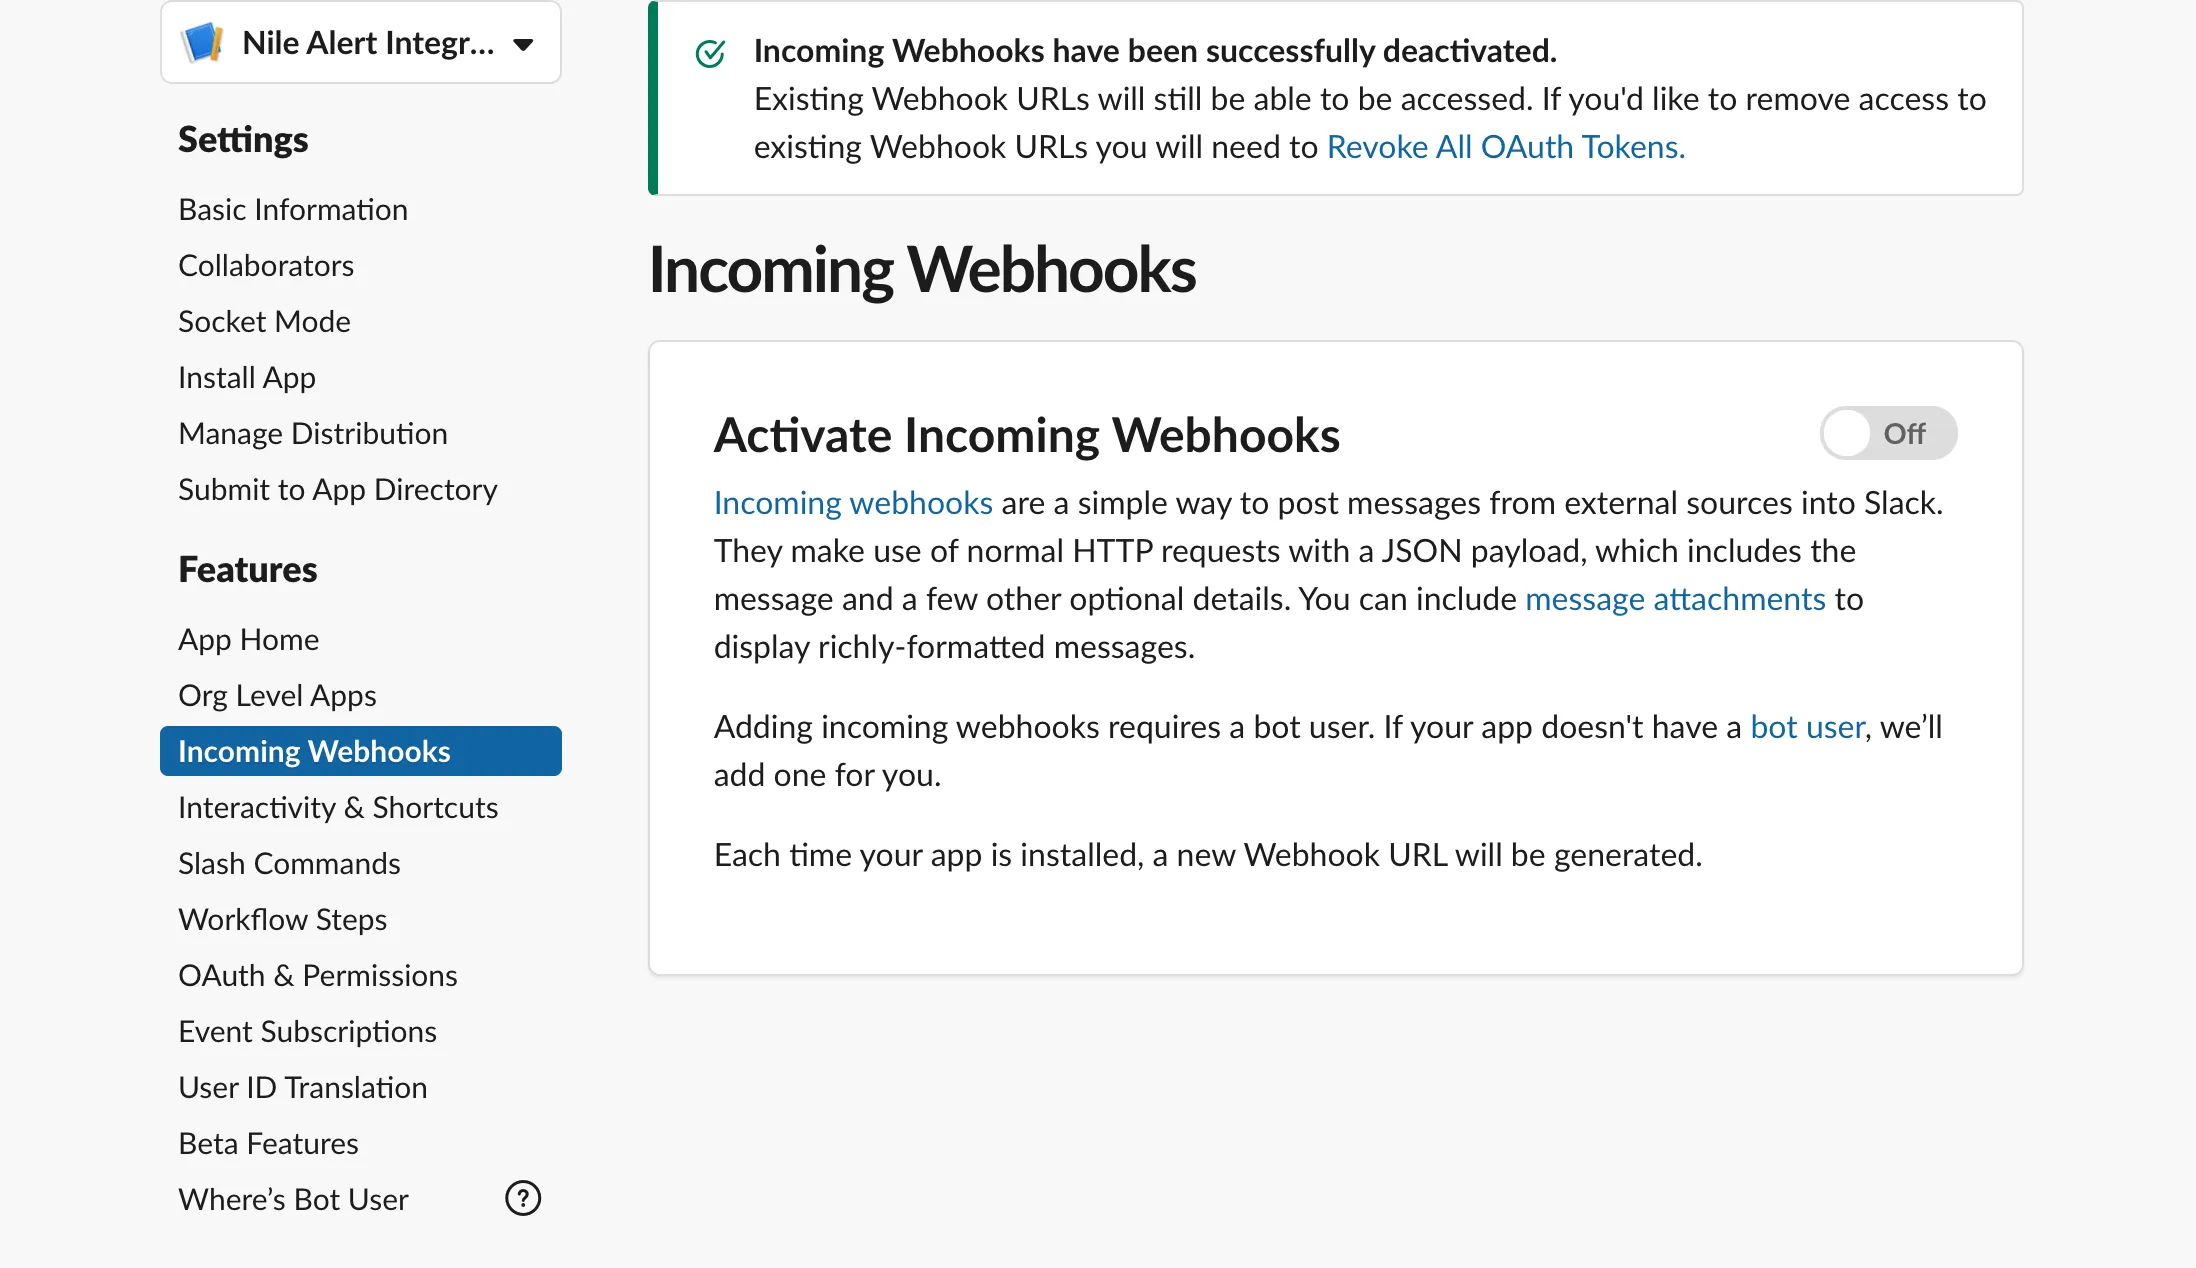Image resolution: width=2196 pixels, height=1268 pixels.
Task: Open OAuth & Permissions
Action: pos(318,976)
